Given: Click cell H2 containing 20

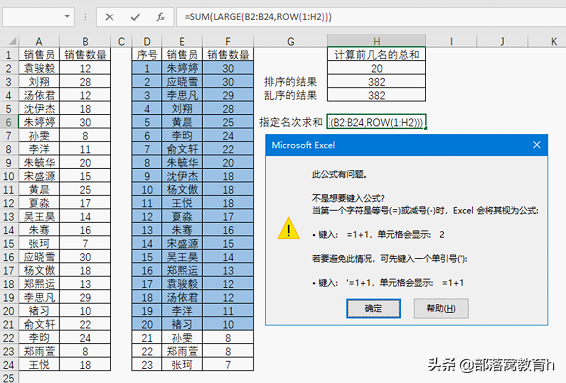Looking at the screenshot, I should 376,68.
